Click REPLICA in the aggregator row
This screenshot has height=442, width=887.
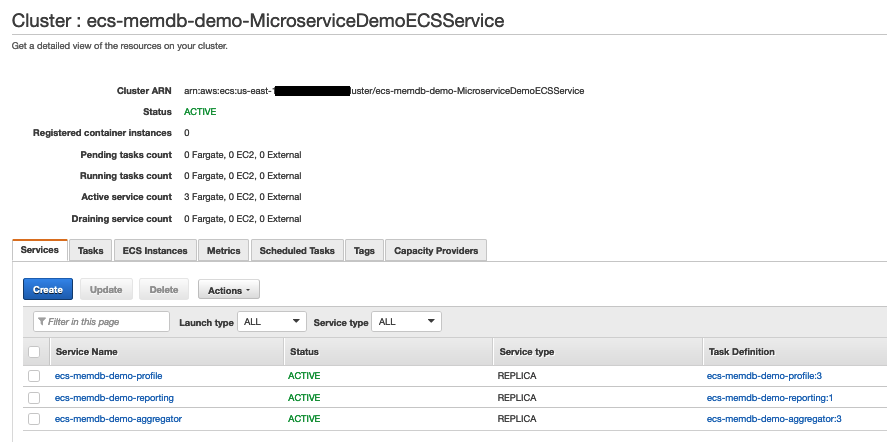517,419
